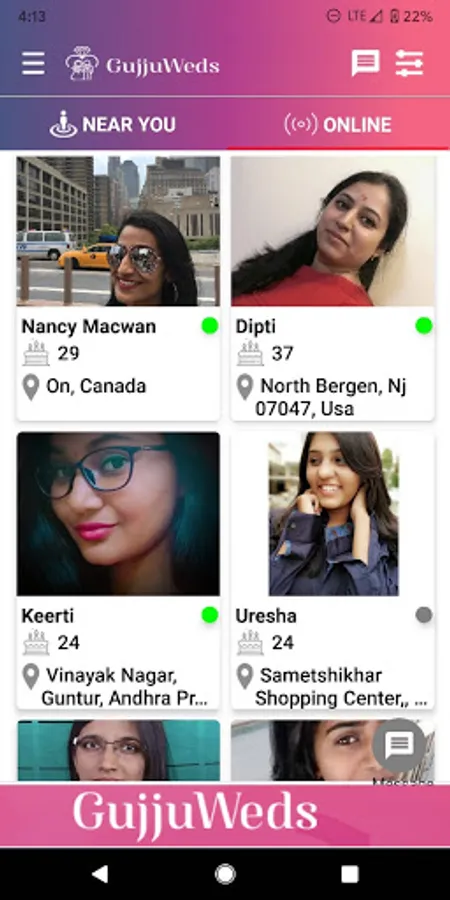Tap the Keerti name label
Viewport: 450px width, 900px height.
[48, 616]
